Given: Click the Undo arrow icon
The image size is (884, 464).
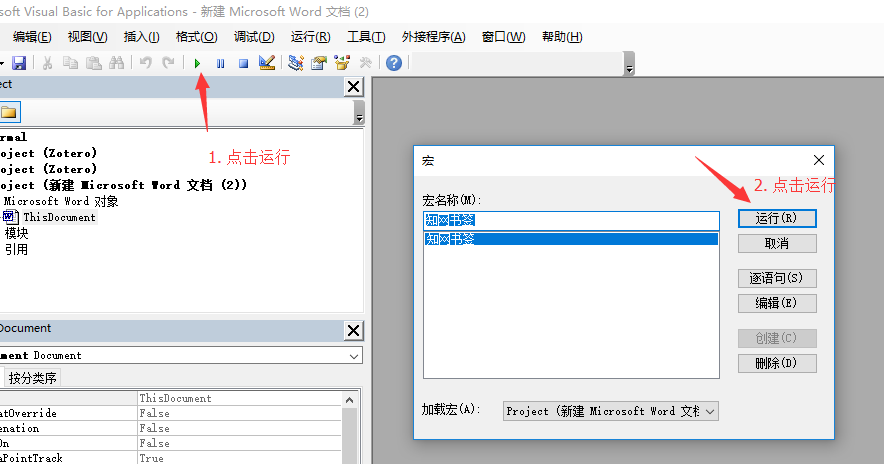Looking at the screenshot, I should (x=145, y=63).
